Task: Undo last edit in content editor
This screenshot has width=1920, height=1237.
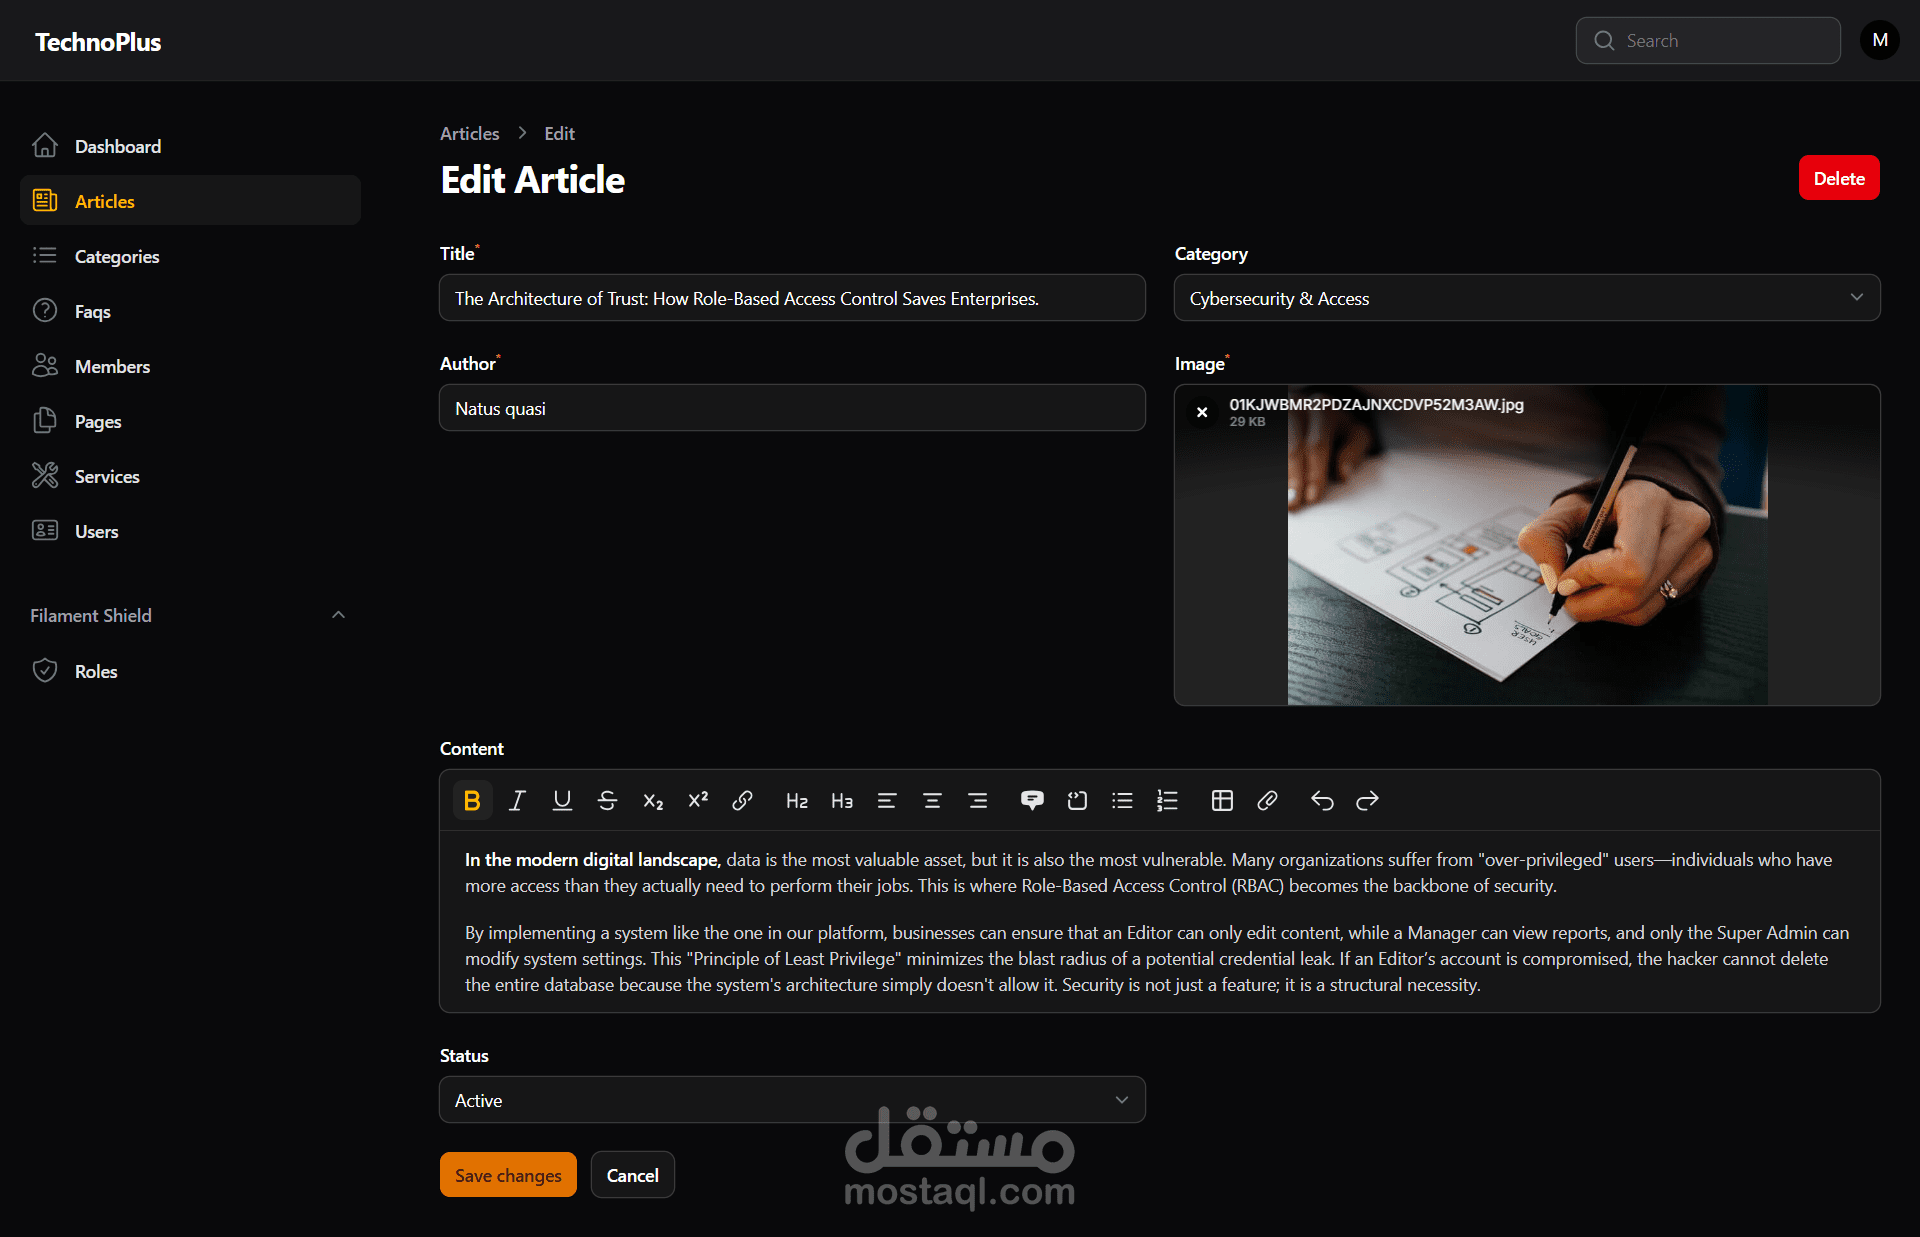Action: [1322, 801]
